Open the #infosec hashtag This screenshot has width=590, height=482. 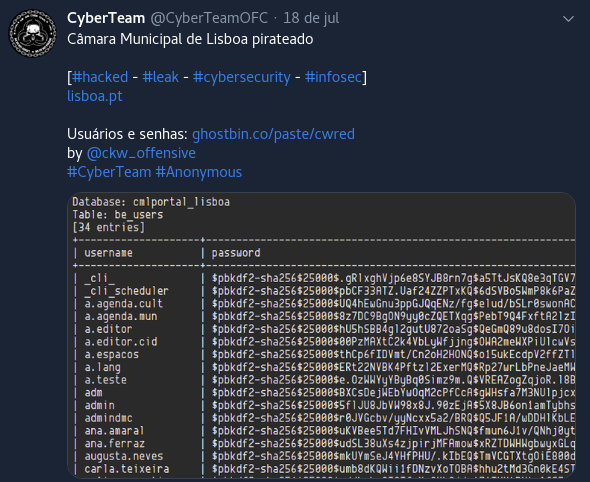pyautogui.click(x=333, y=77)
